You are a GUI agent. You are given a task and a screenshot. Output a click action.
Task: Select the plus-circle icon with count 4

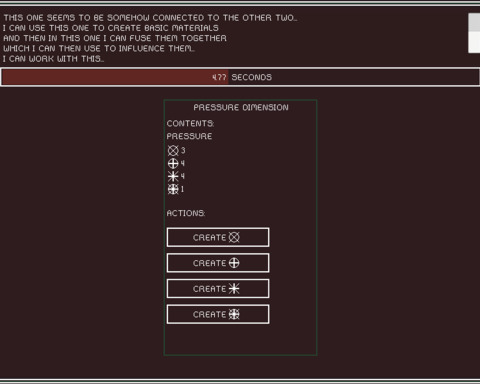173,163
